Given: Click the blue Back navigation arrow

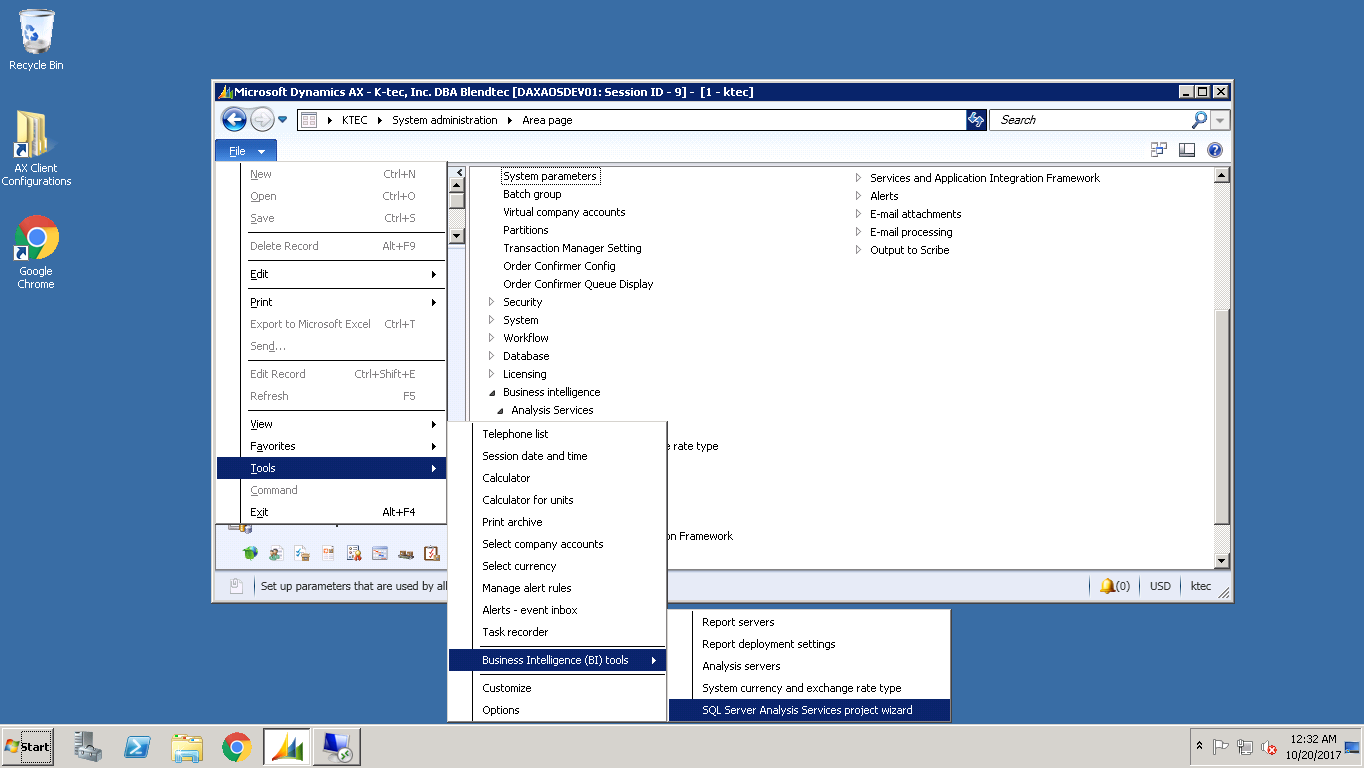Looking at the screenshot, I should (234, 120).
